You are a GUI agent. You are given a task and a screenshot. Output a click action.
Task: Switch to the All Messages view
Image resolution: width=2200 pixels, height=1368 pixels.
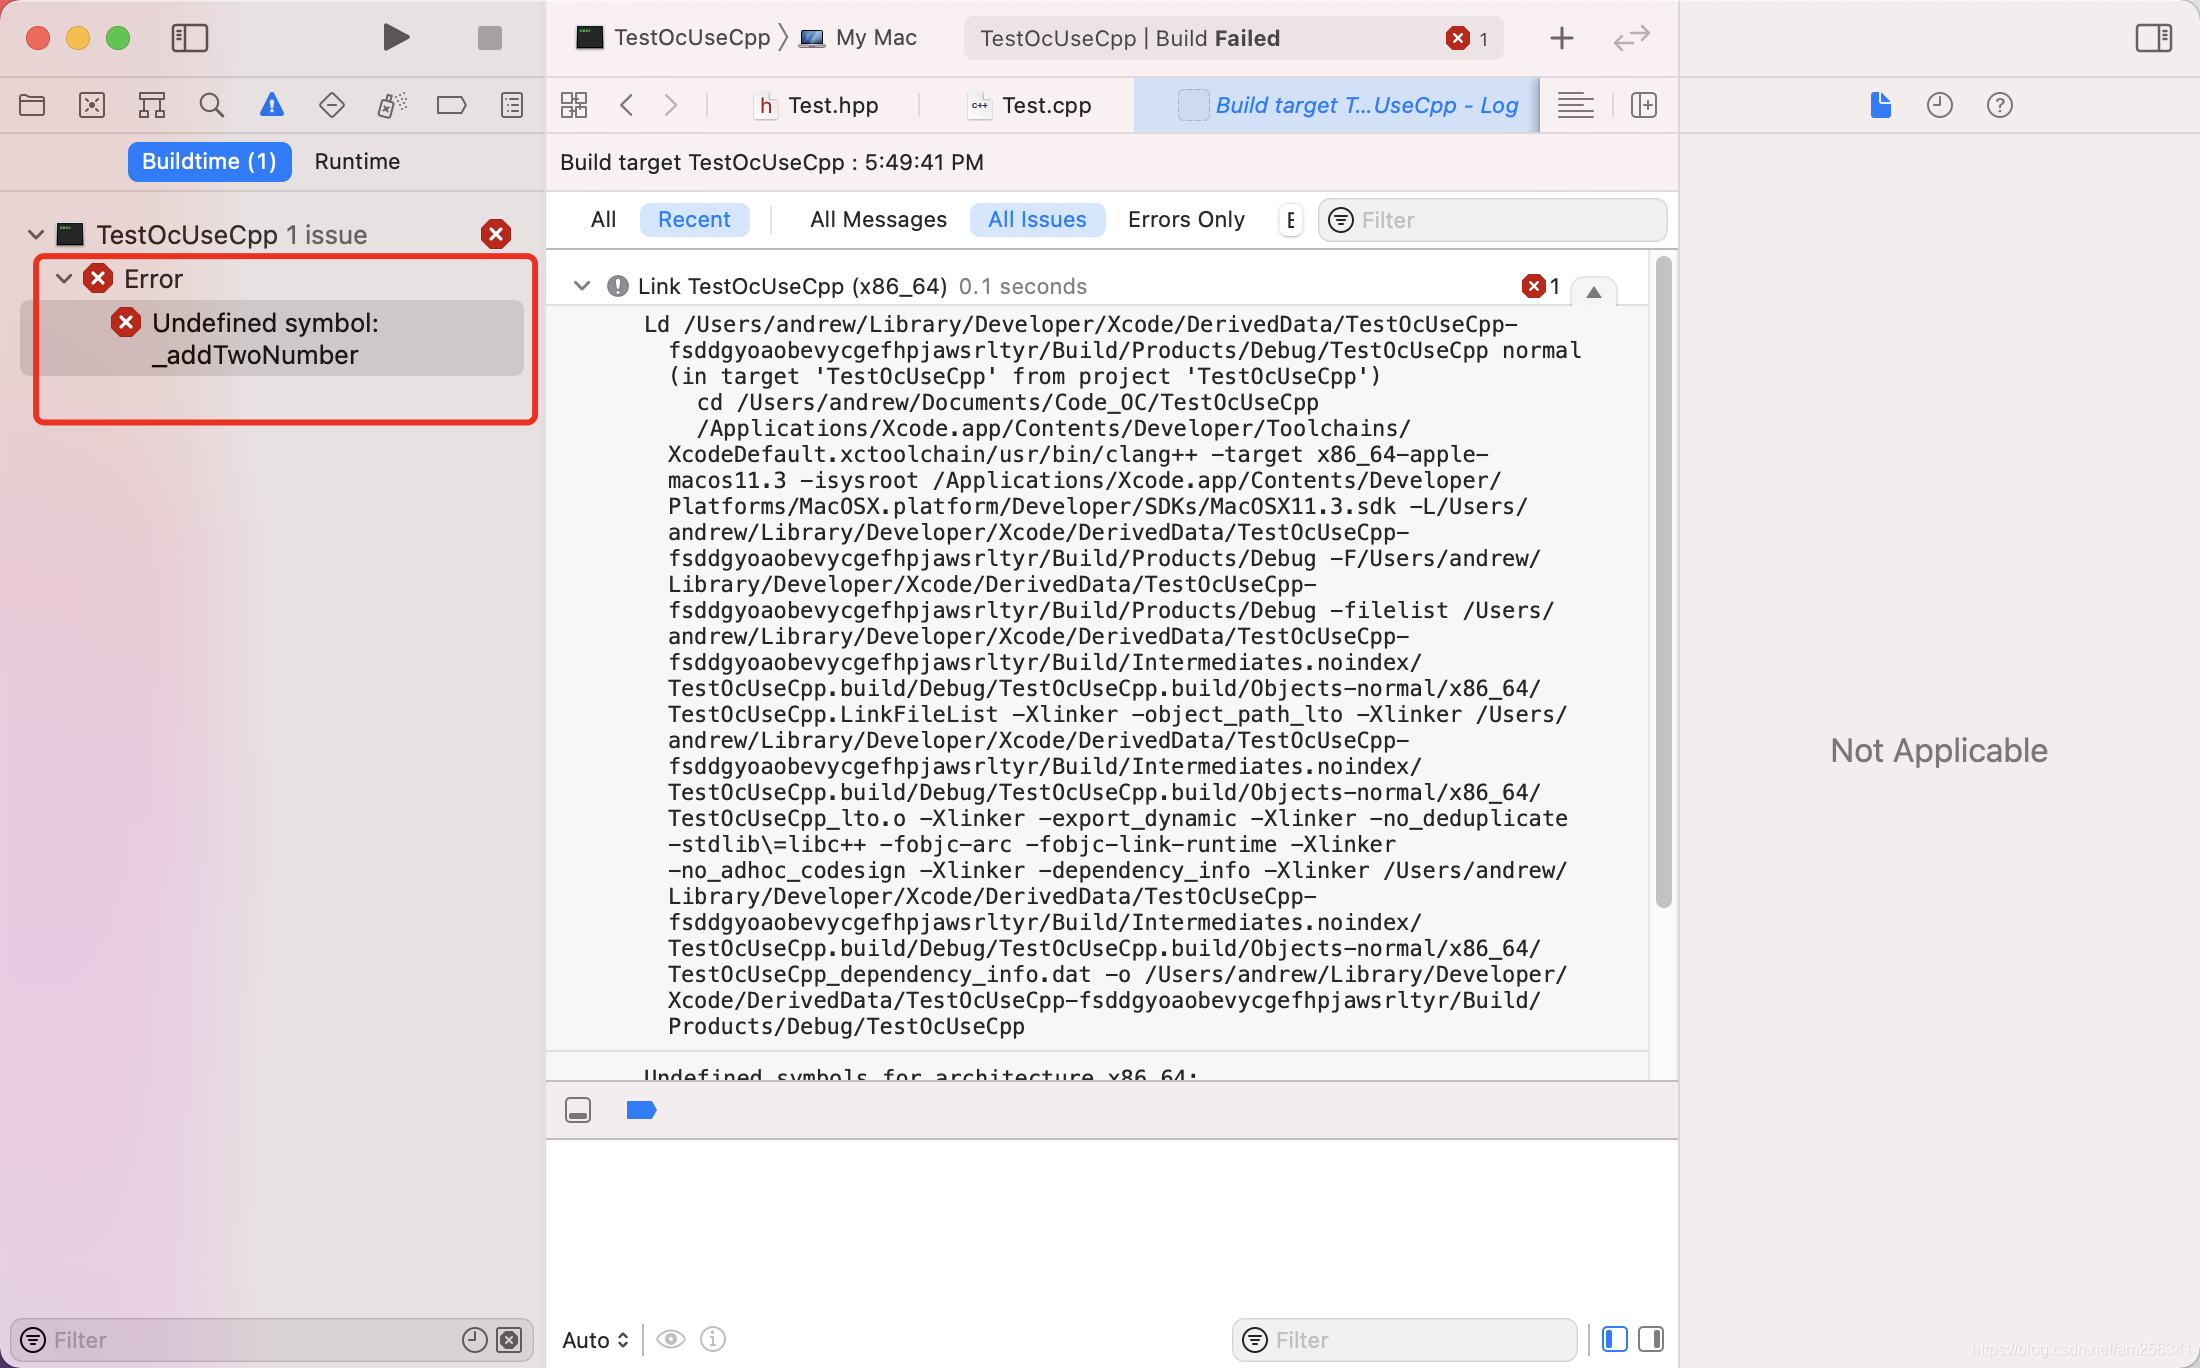click(x=878, y=219)
